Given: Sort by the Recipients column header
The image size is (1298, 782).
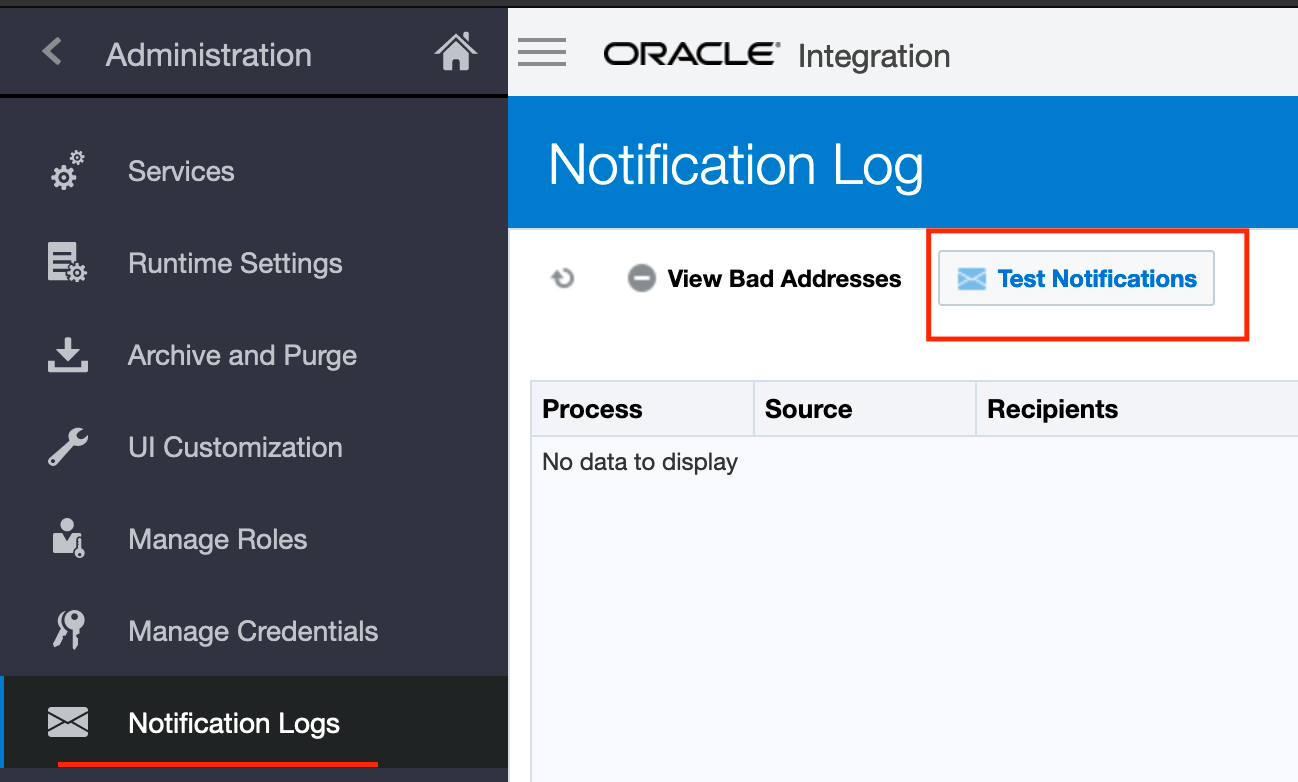Looking at the screenshot, I should click(x=1137, y=409).
